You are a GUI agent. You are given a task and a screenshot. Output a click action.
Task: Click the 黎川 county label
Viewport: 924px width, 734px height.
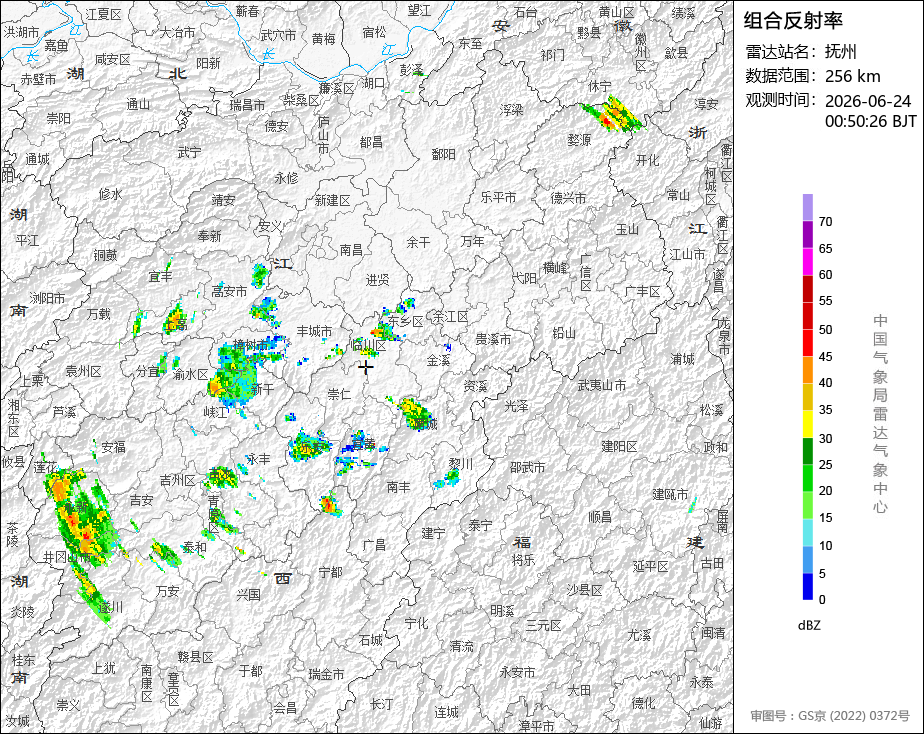460,464
